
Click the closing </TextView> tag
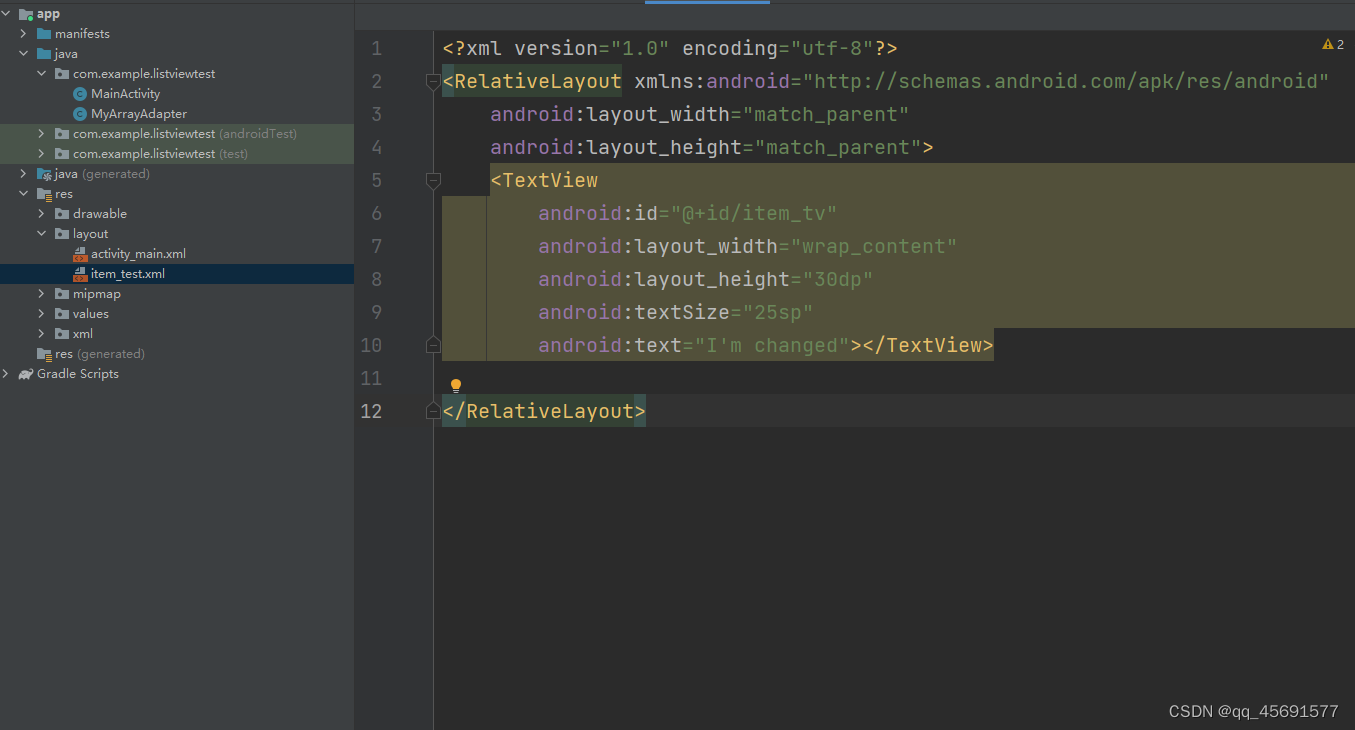tap(927, 345)
